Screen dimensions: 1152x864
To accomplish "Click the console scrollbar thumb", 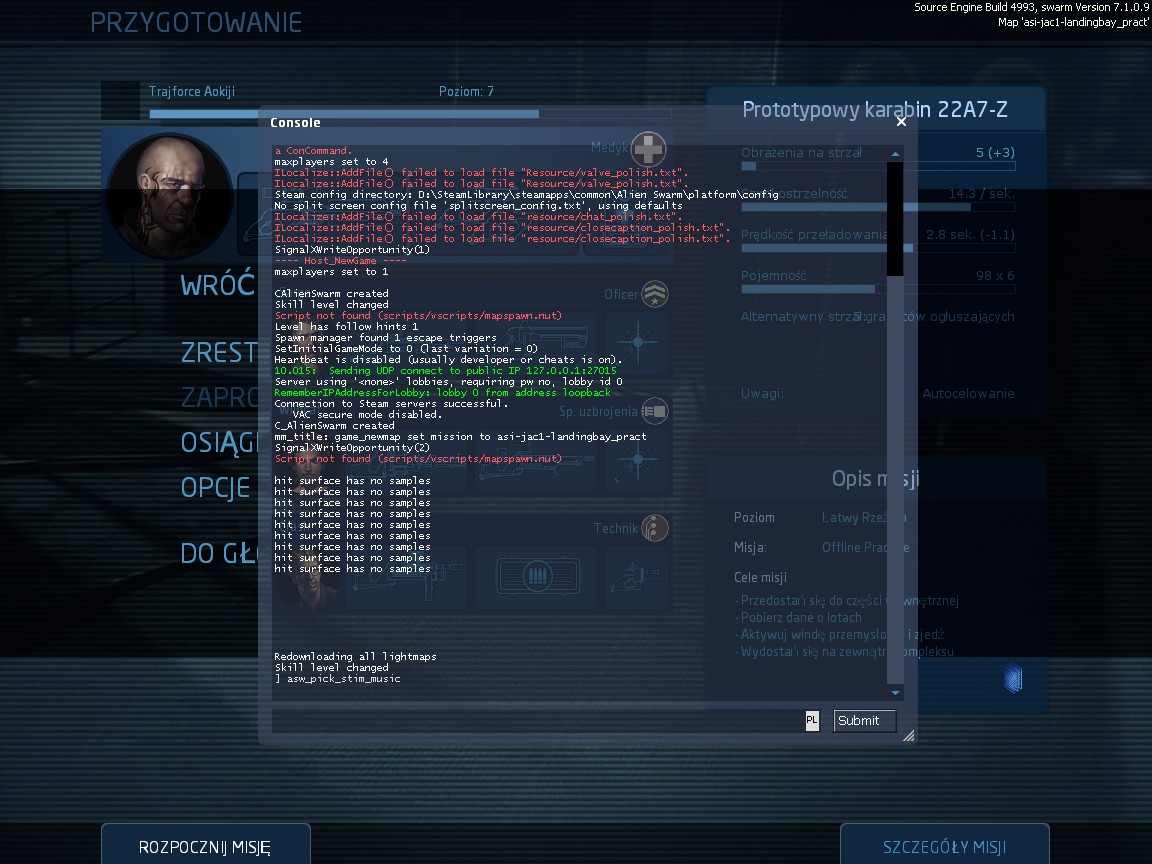I will pyautogui.click(x=895, y=219).
